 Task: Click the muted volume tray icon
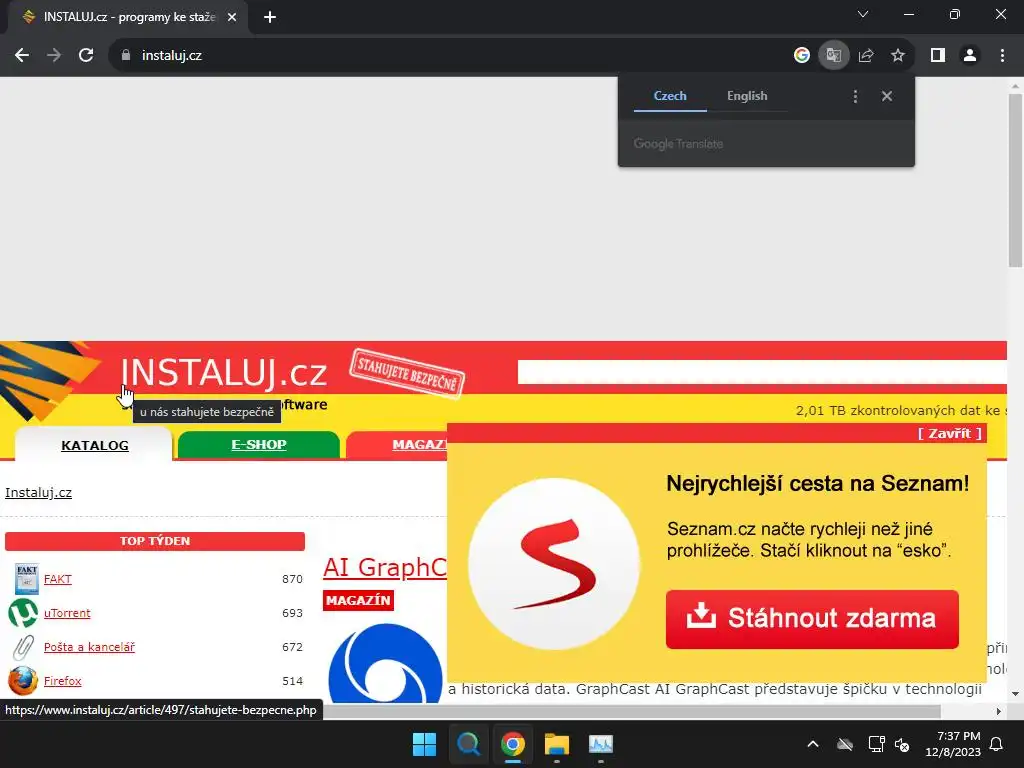click(902, 744)
